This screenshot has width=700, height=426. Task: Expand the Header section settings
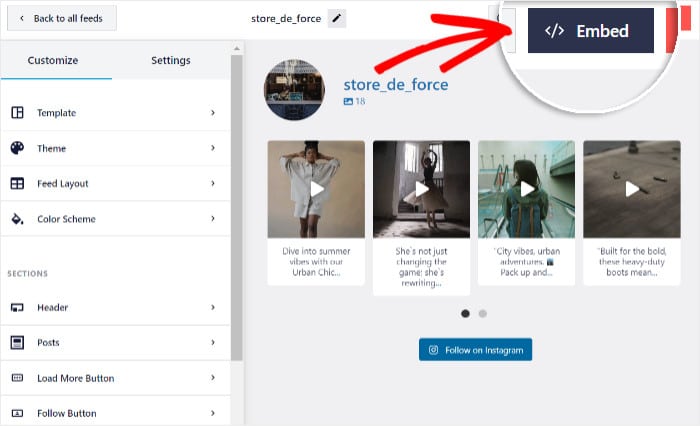pyautogui.click(x=213, y=307)
